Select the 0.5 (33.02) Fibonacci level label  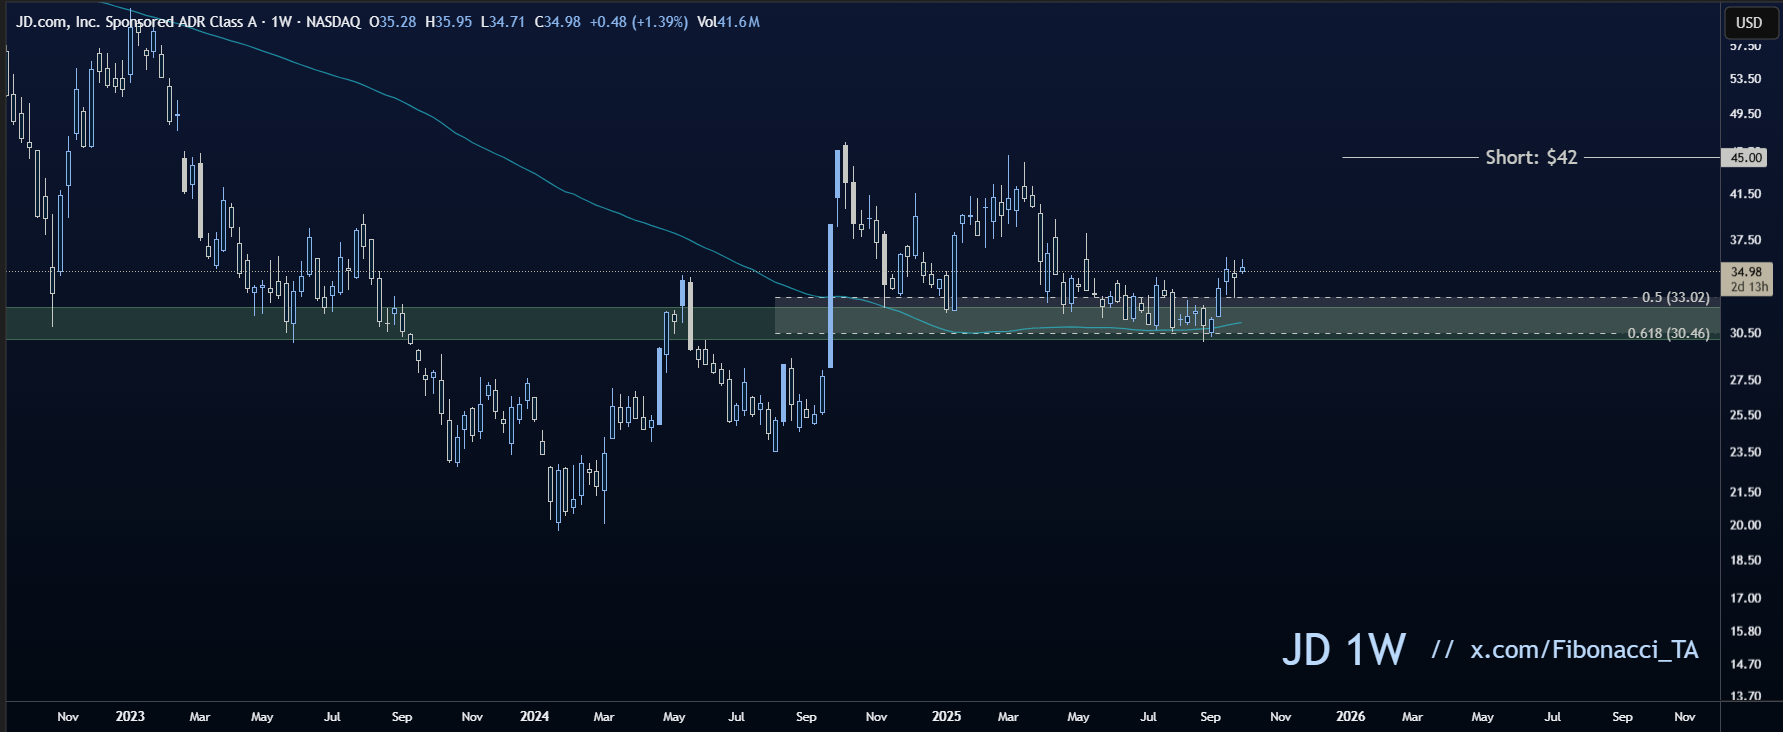(1675, 297)
